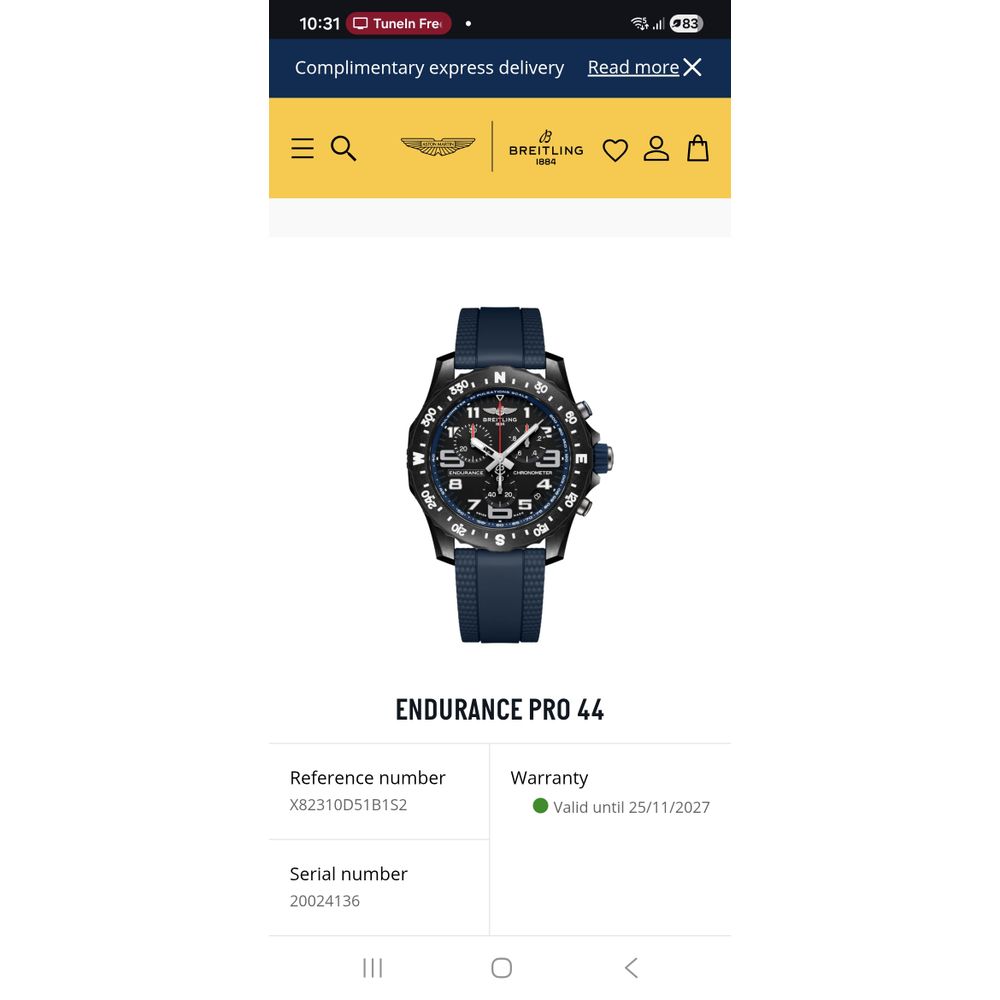Tap the green warranty status dot

[x=540, y=806]
